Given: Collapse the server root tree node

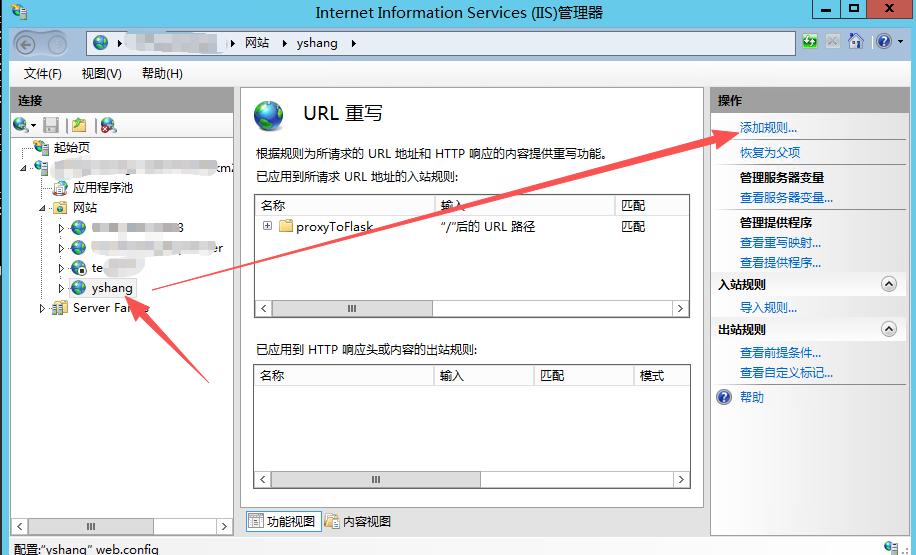Looking at the screenshot, I should 23,168.
